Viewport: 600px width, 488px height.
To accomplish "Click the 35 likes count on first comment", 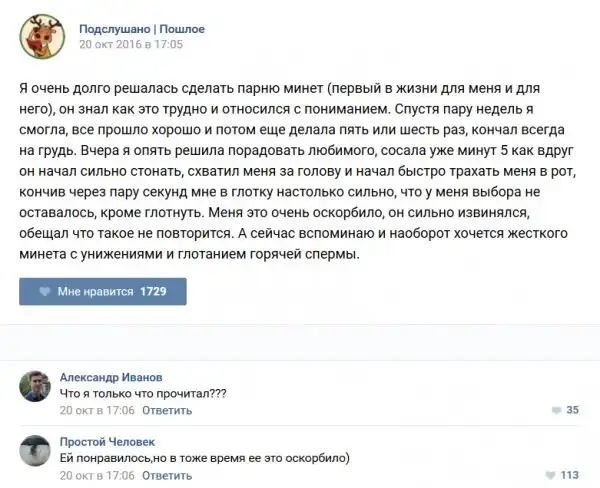I will (573, 410).
